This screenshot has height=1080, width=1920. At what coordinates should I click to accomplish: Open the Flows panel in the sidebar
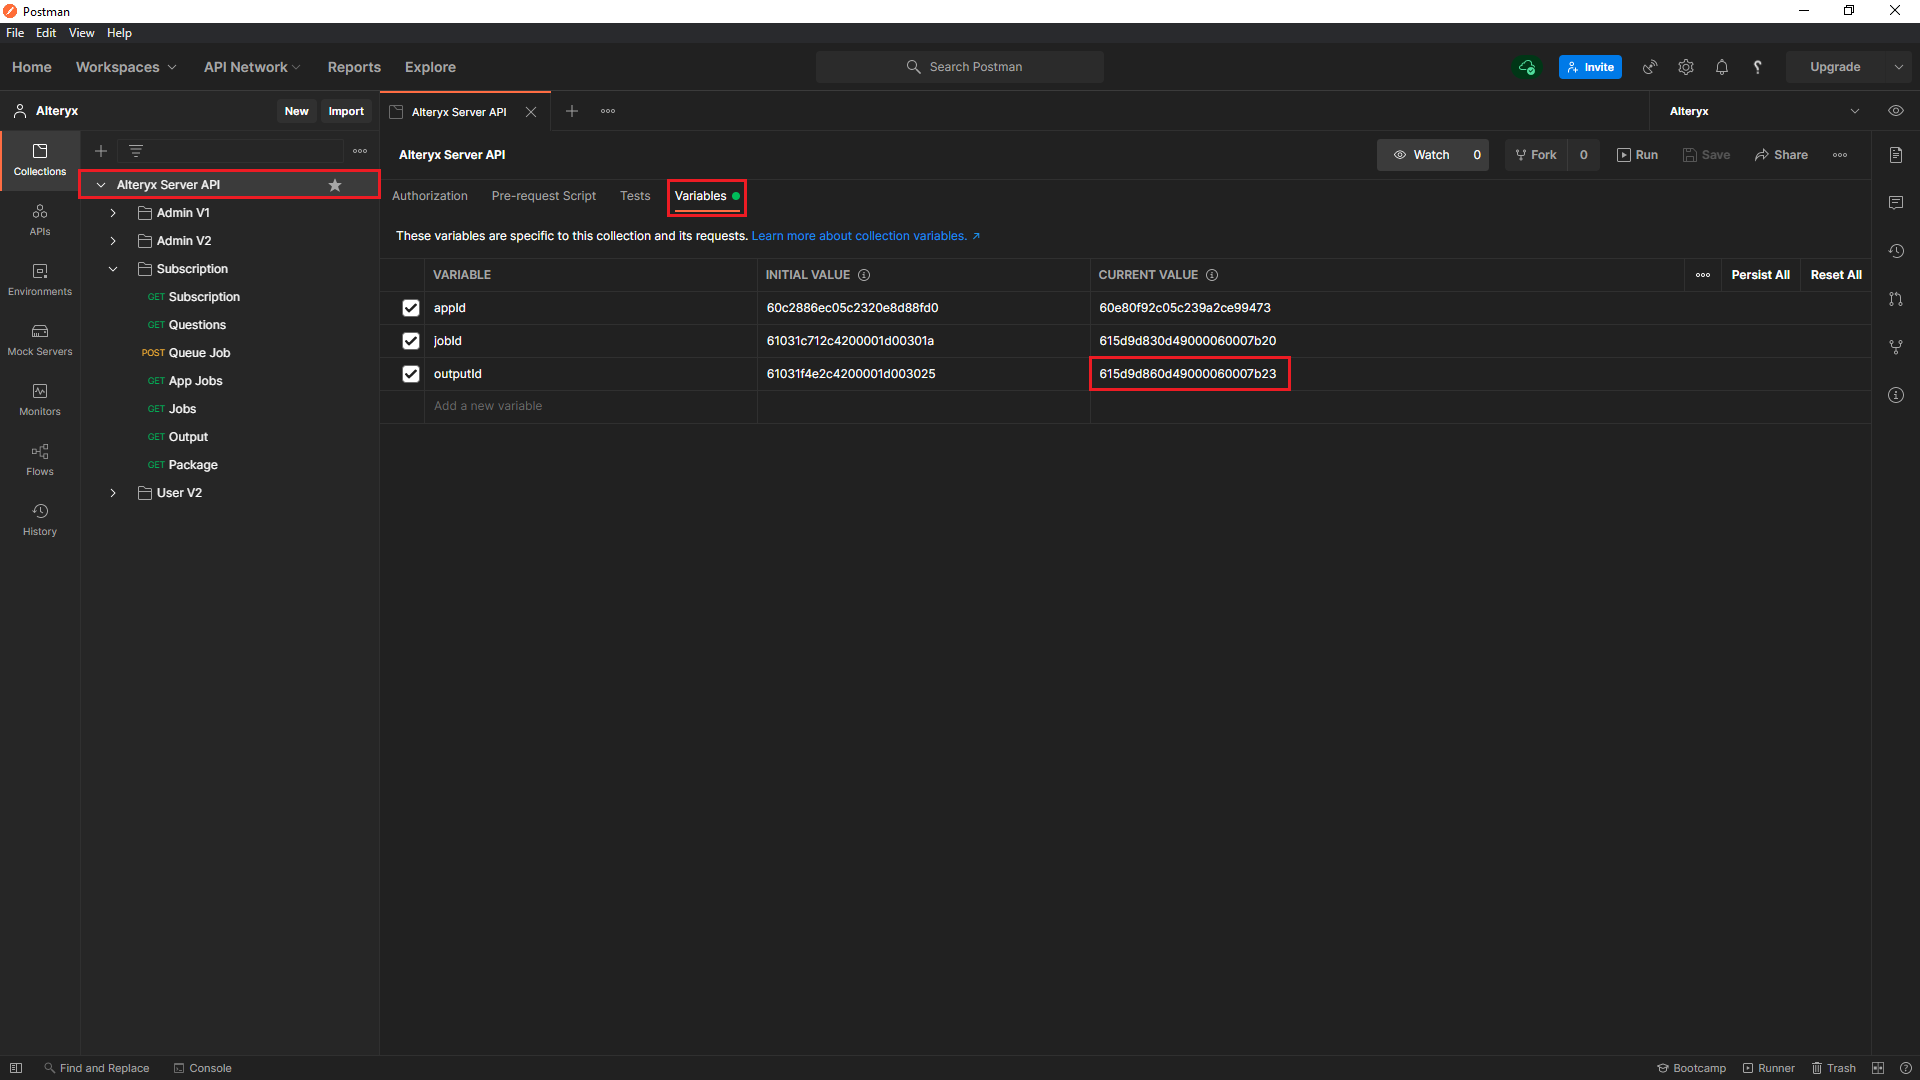(39, 460)
